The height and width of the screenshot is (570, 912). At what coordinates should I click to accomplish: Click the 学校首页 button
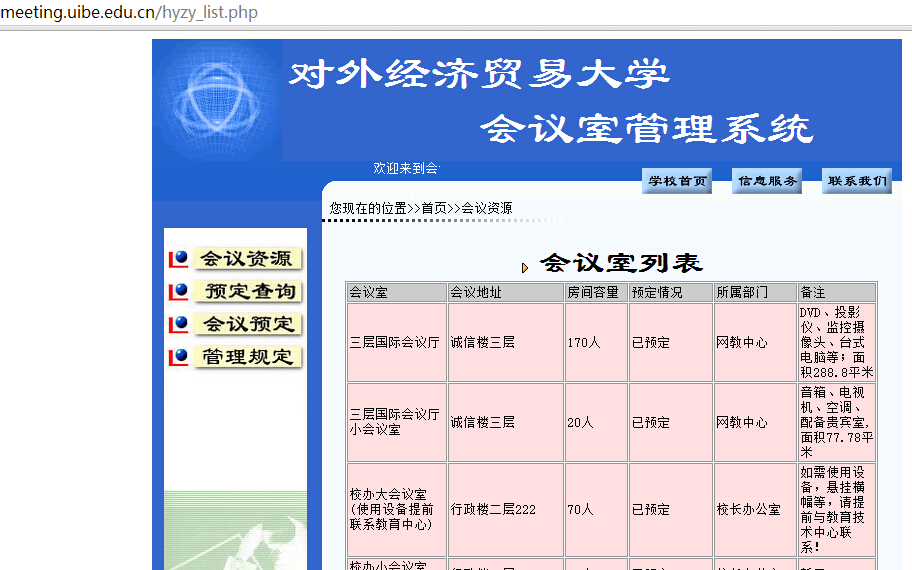[677, 181]
